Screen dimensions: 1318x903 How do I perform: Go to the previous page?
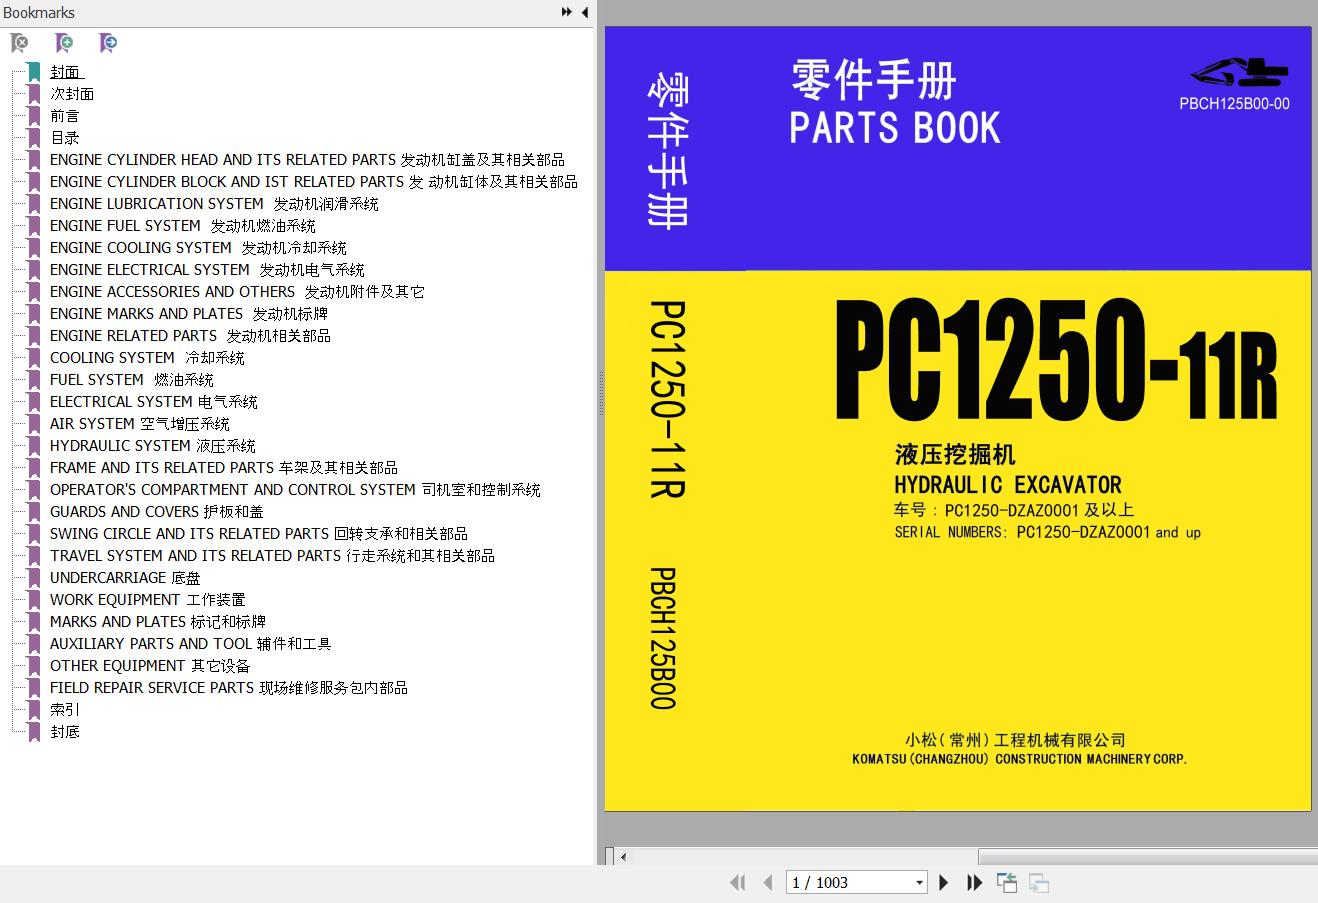pyautogui.click(x=768, y=882)
